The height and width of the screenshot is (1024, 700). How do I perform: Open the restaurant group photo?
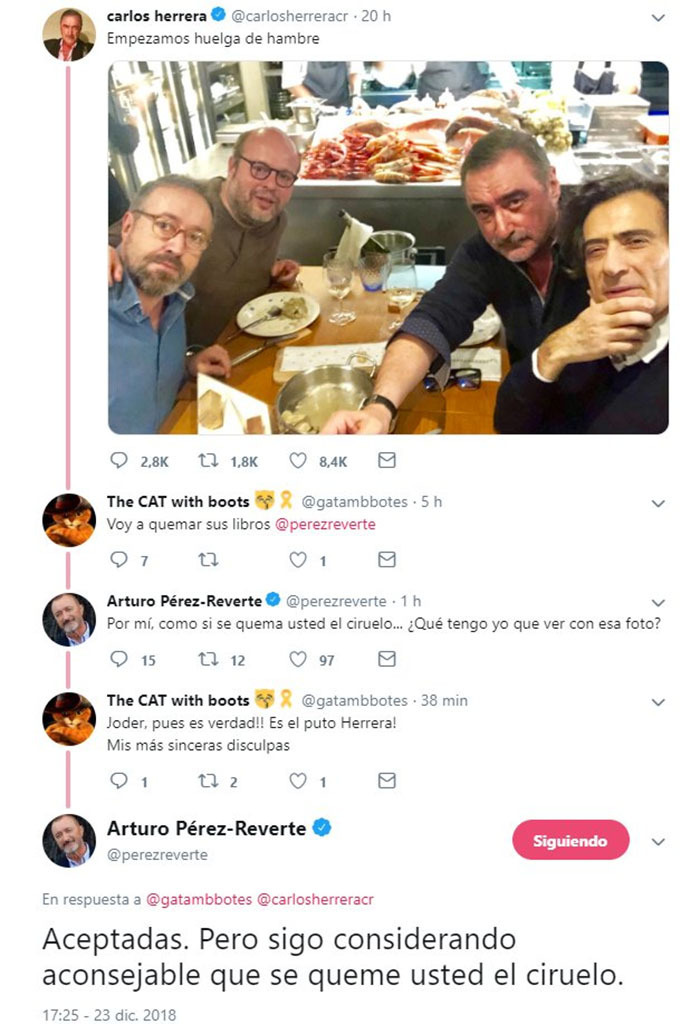pyautogui.click(x=388, y=247)
